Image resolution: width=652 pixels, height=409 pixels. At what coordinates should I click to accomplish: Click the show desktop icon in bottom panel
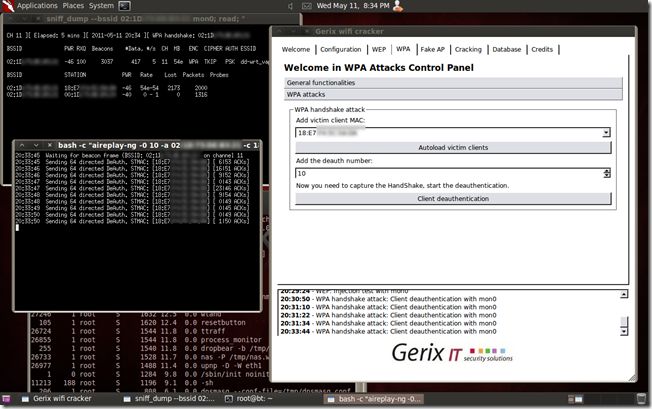point(6,399)
